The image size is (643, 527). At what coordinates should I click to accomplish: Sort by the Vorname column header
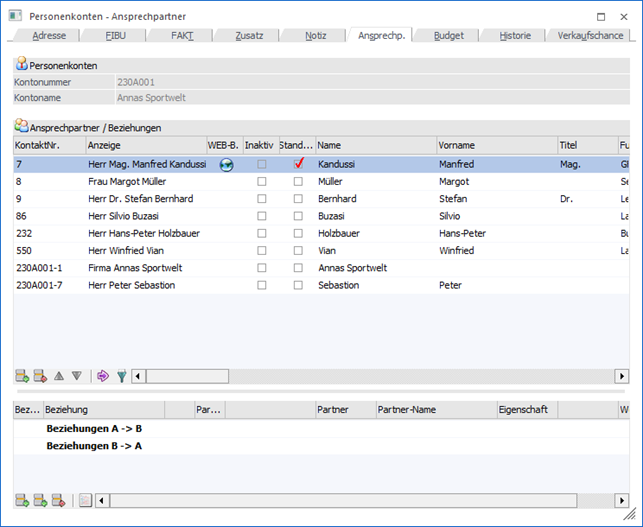(x=494, y=146)
